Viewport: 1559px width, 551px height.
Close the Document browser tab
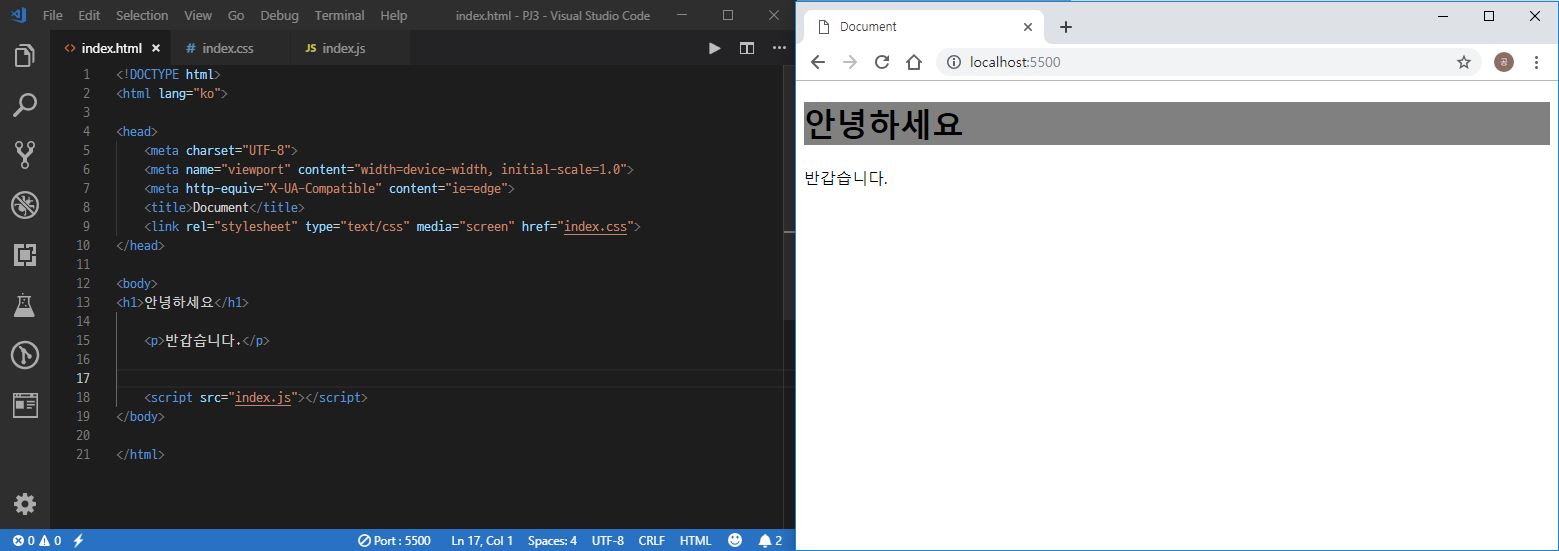click(1027, 27)
